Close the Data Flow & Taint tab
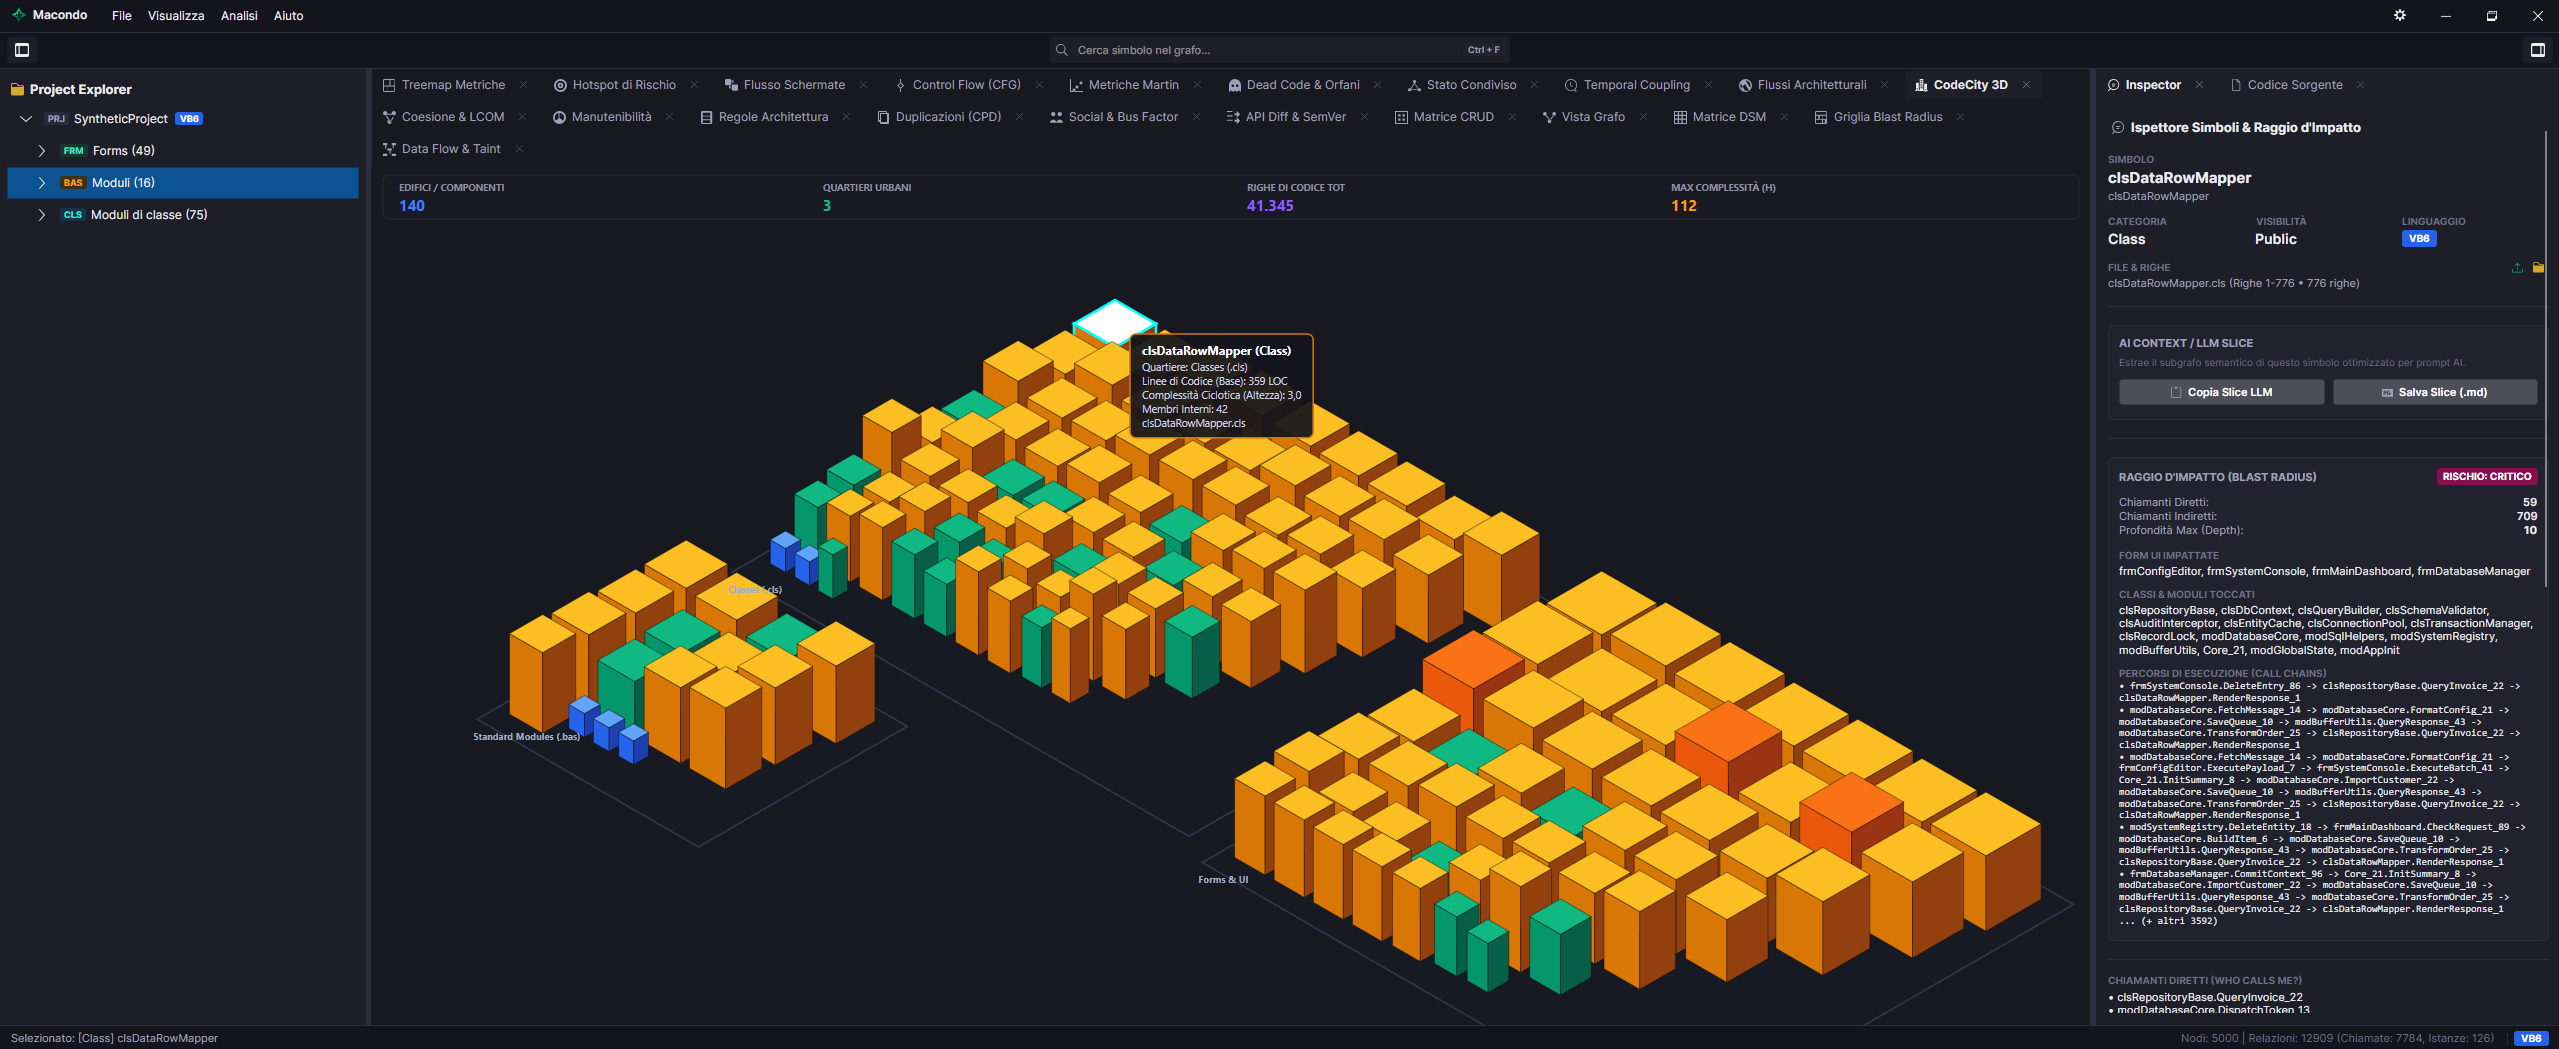The height and width of the screenshot is (1049, 2559). 519,149
